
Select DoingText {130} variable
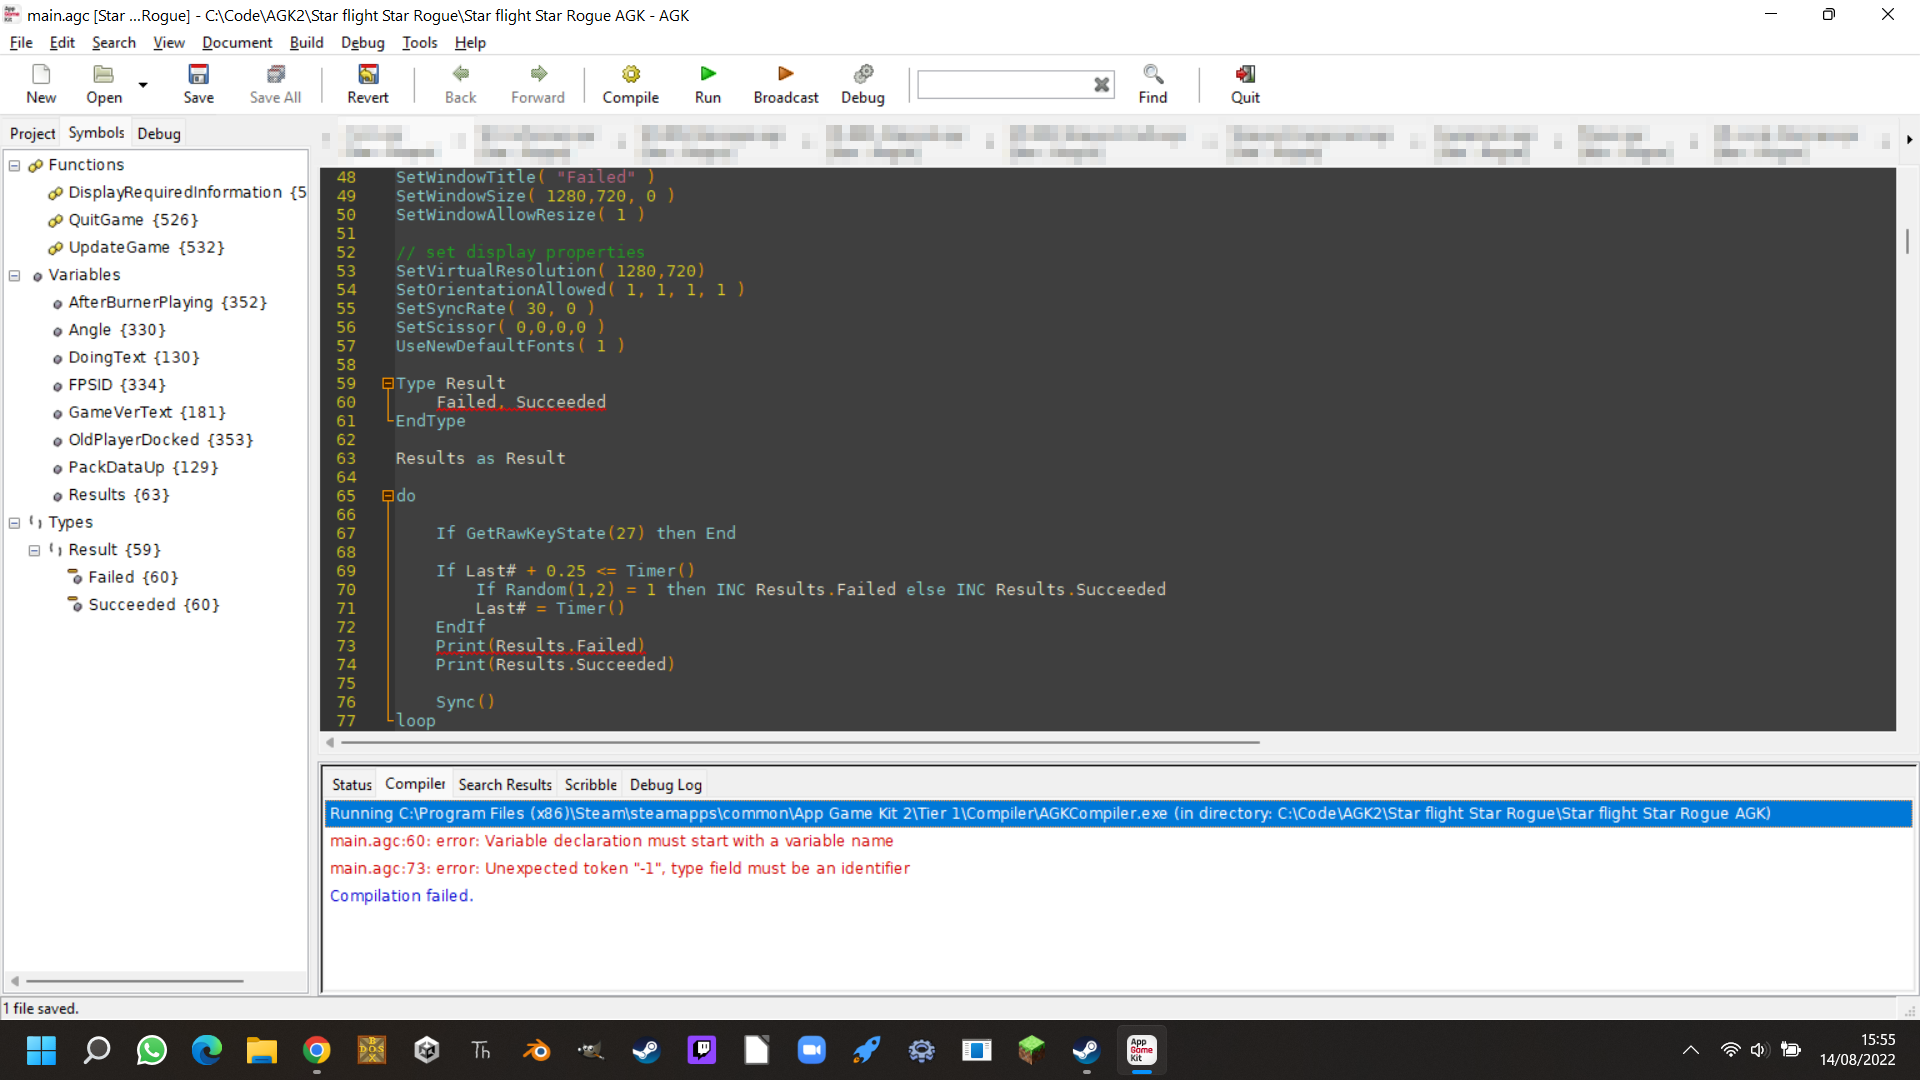[125, 357]
